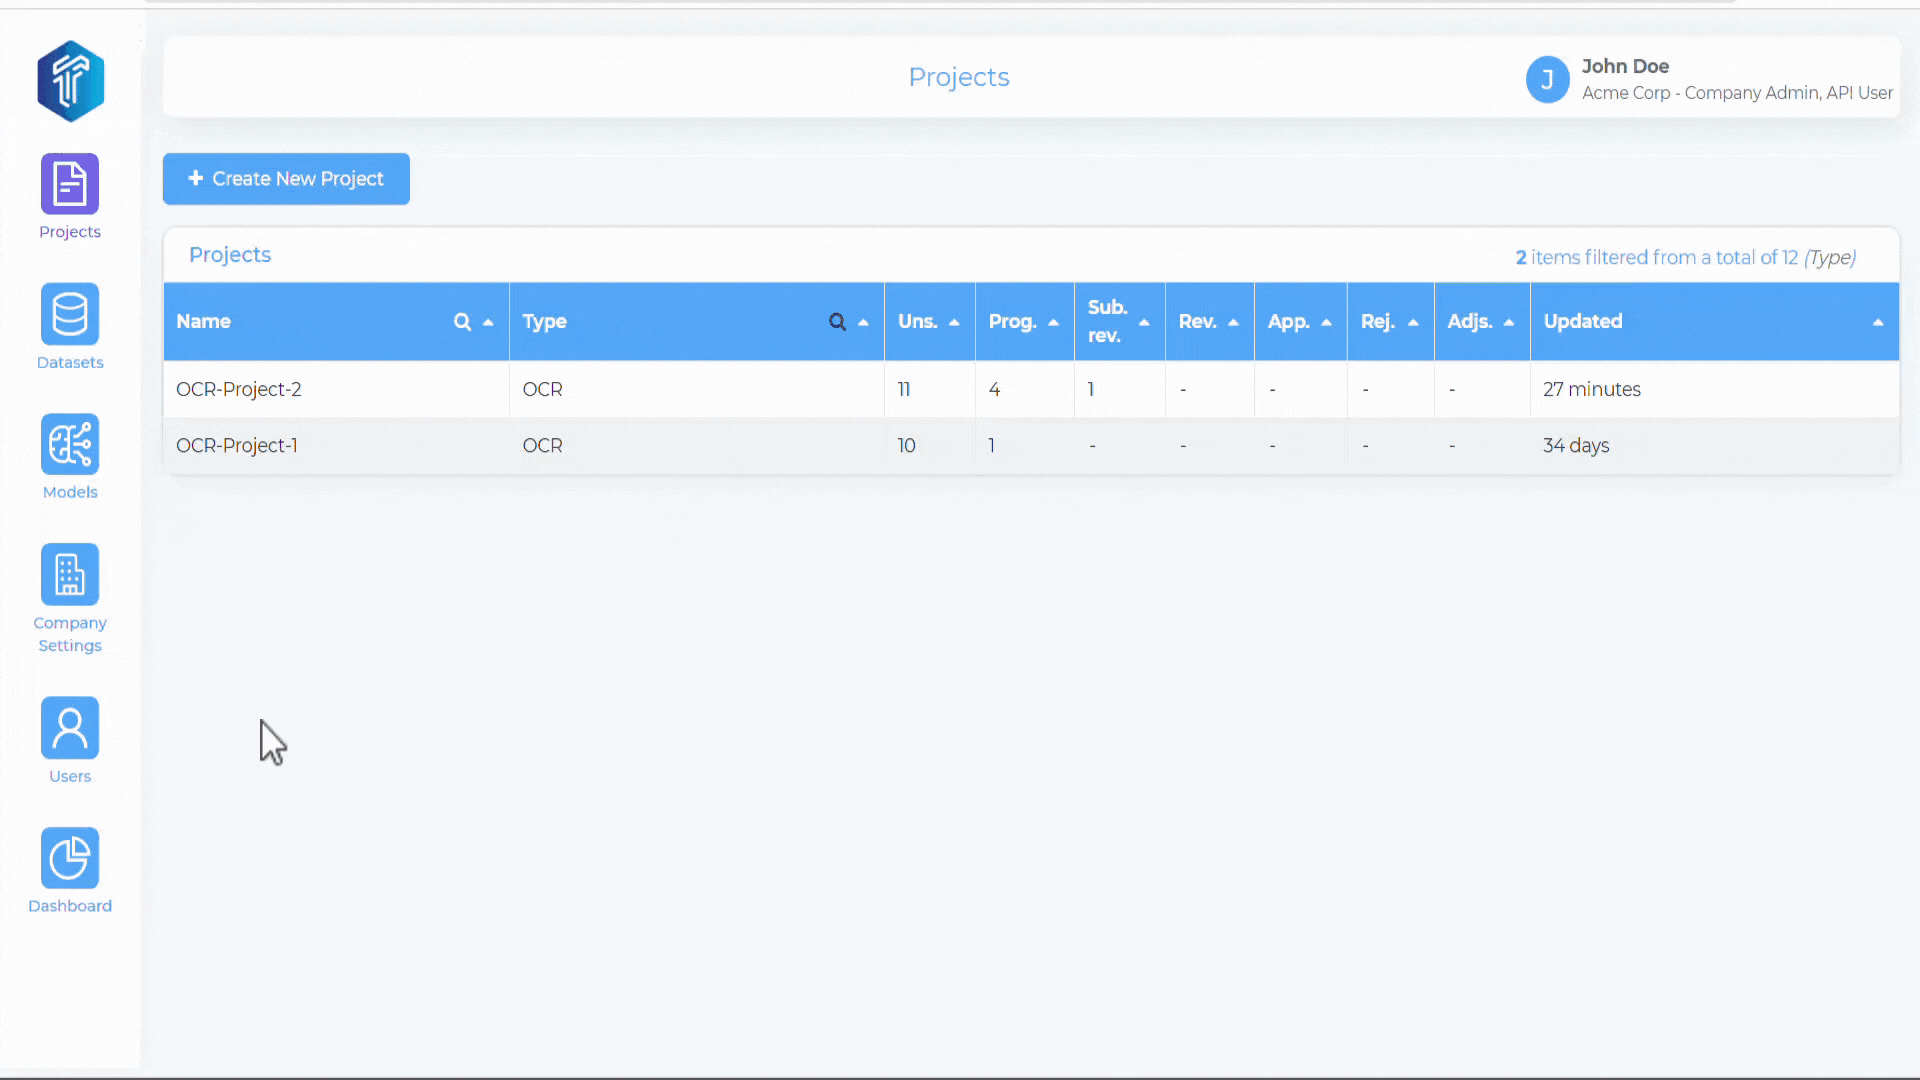Click the Datasets label in sidebar
1920x1080 pixels.
70,362
